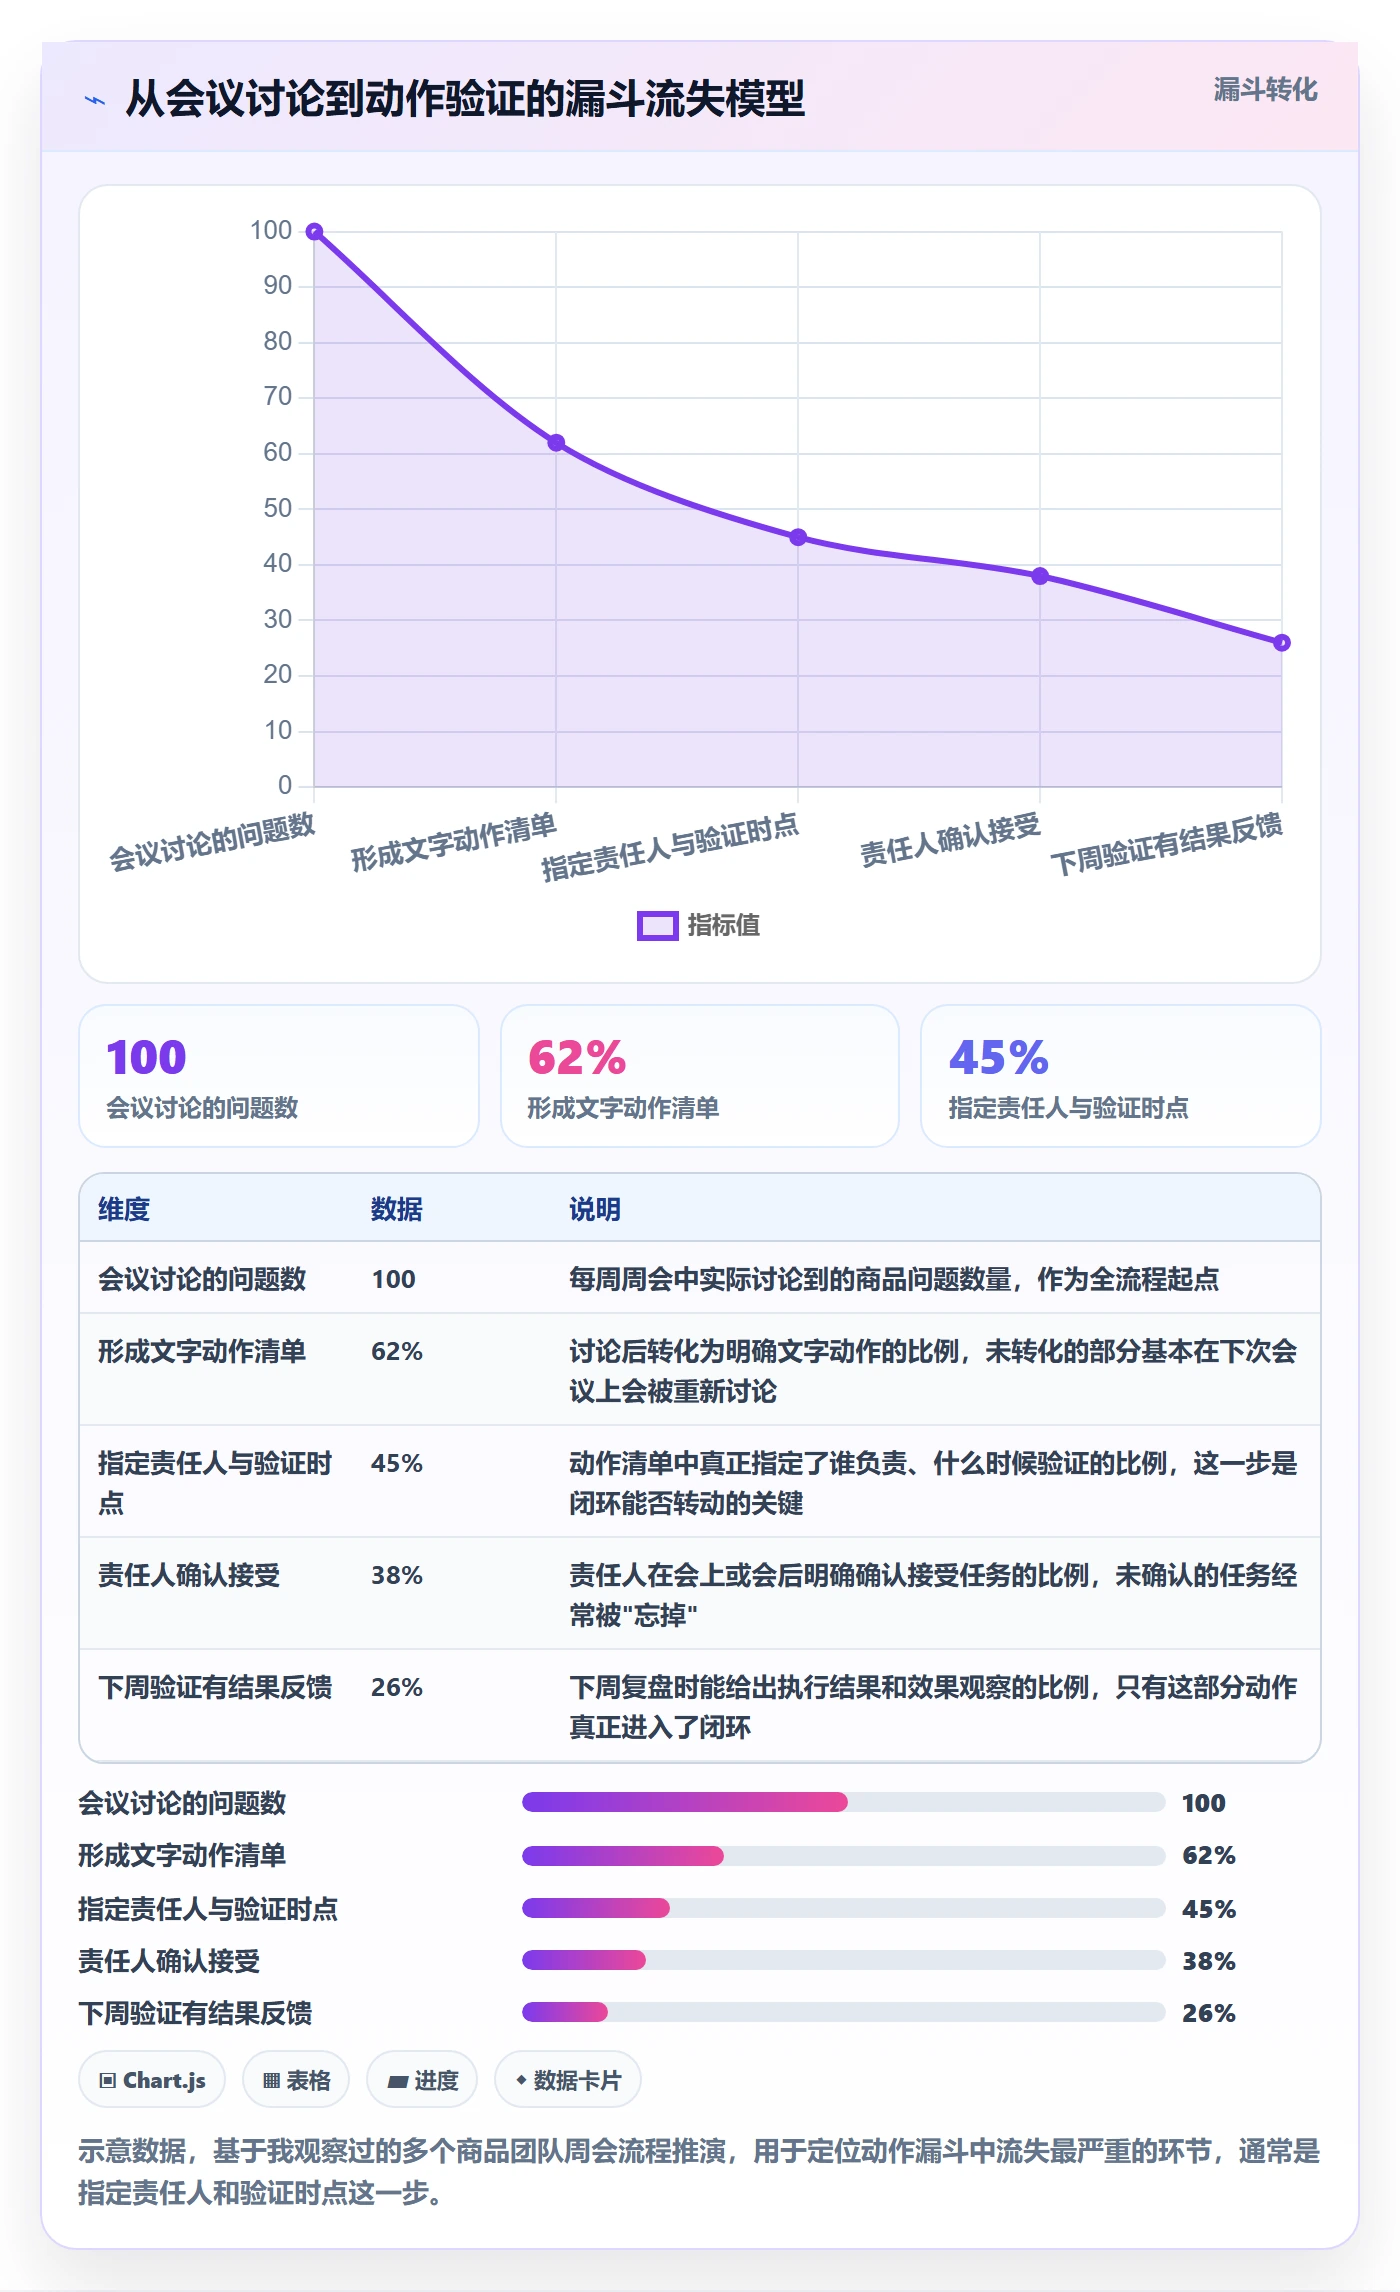Select the 表格 tag chip
Image resolution: width=1400 pixels, height=2292 pixels.
click(x=296, y=2080)
